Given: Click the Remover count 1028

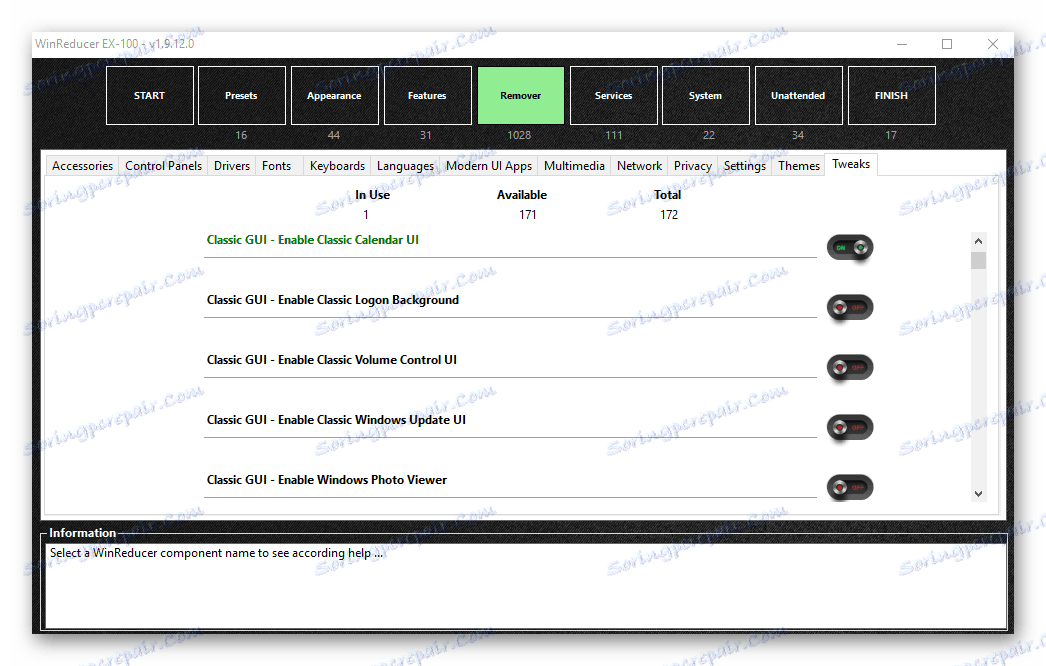Looking at the screenshot, I should (519, 135).
